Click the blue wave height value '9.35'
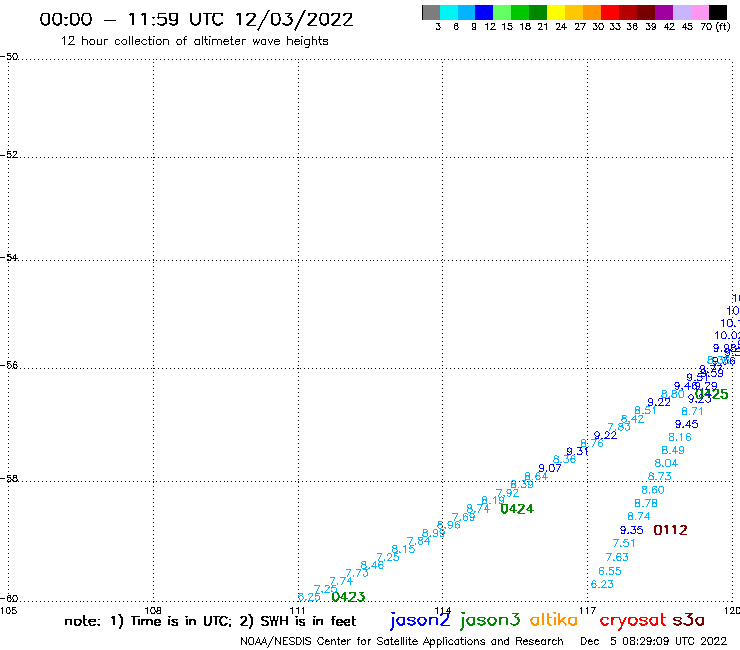This screenshot has height=650, width=740. [631, 530]
